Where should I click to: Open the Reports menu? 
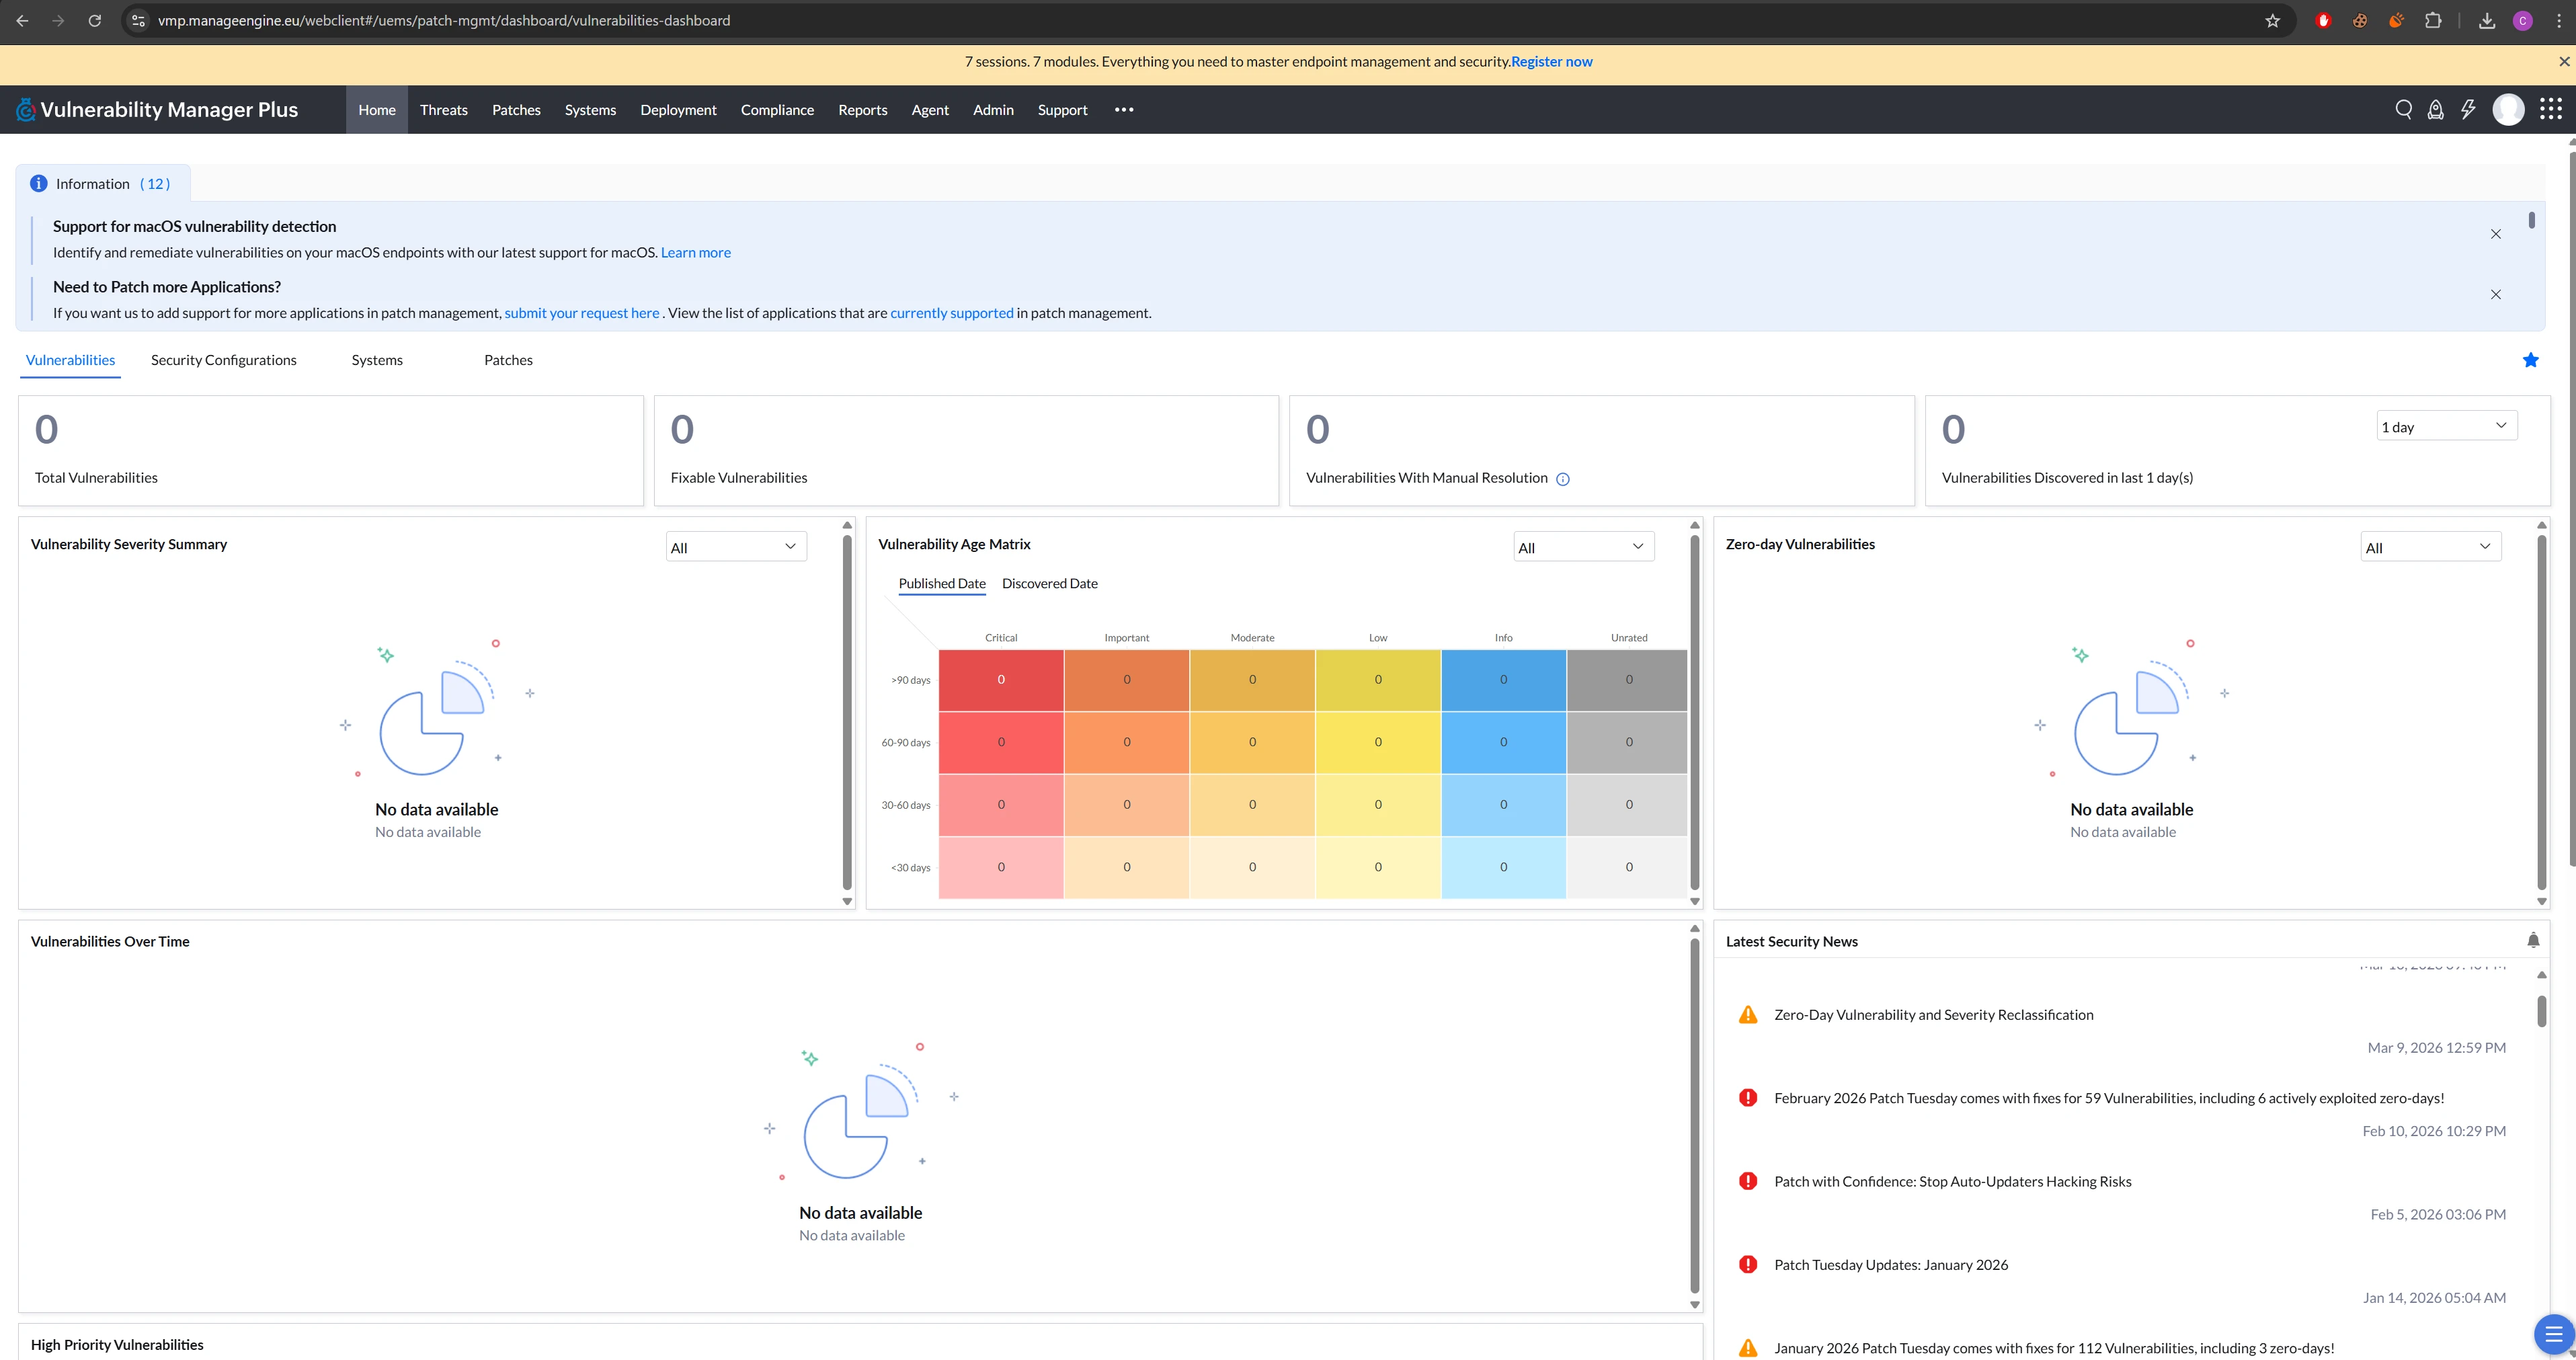(863, 110)
